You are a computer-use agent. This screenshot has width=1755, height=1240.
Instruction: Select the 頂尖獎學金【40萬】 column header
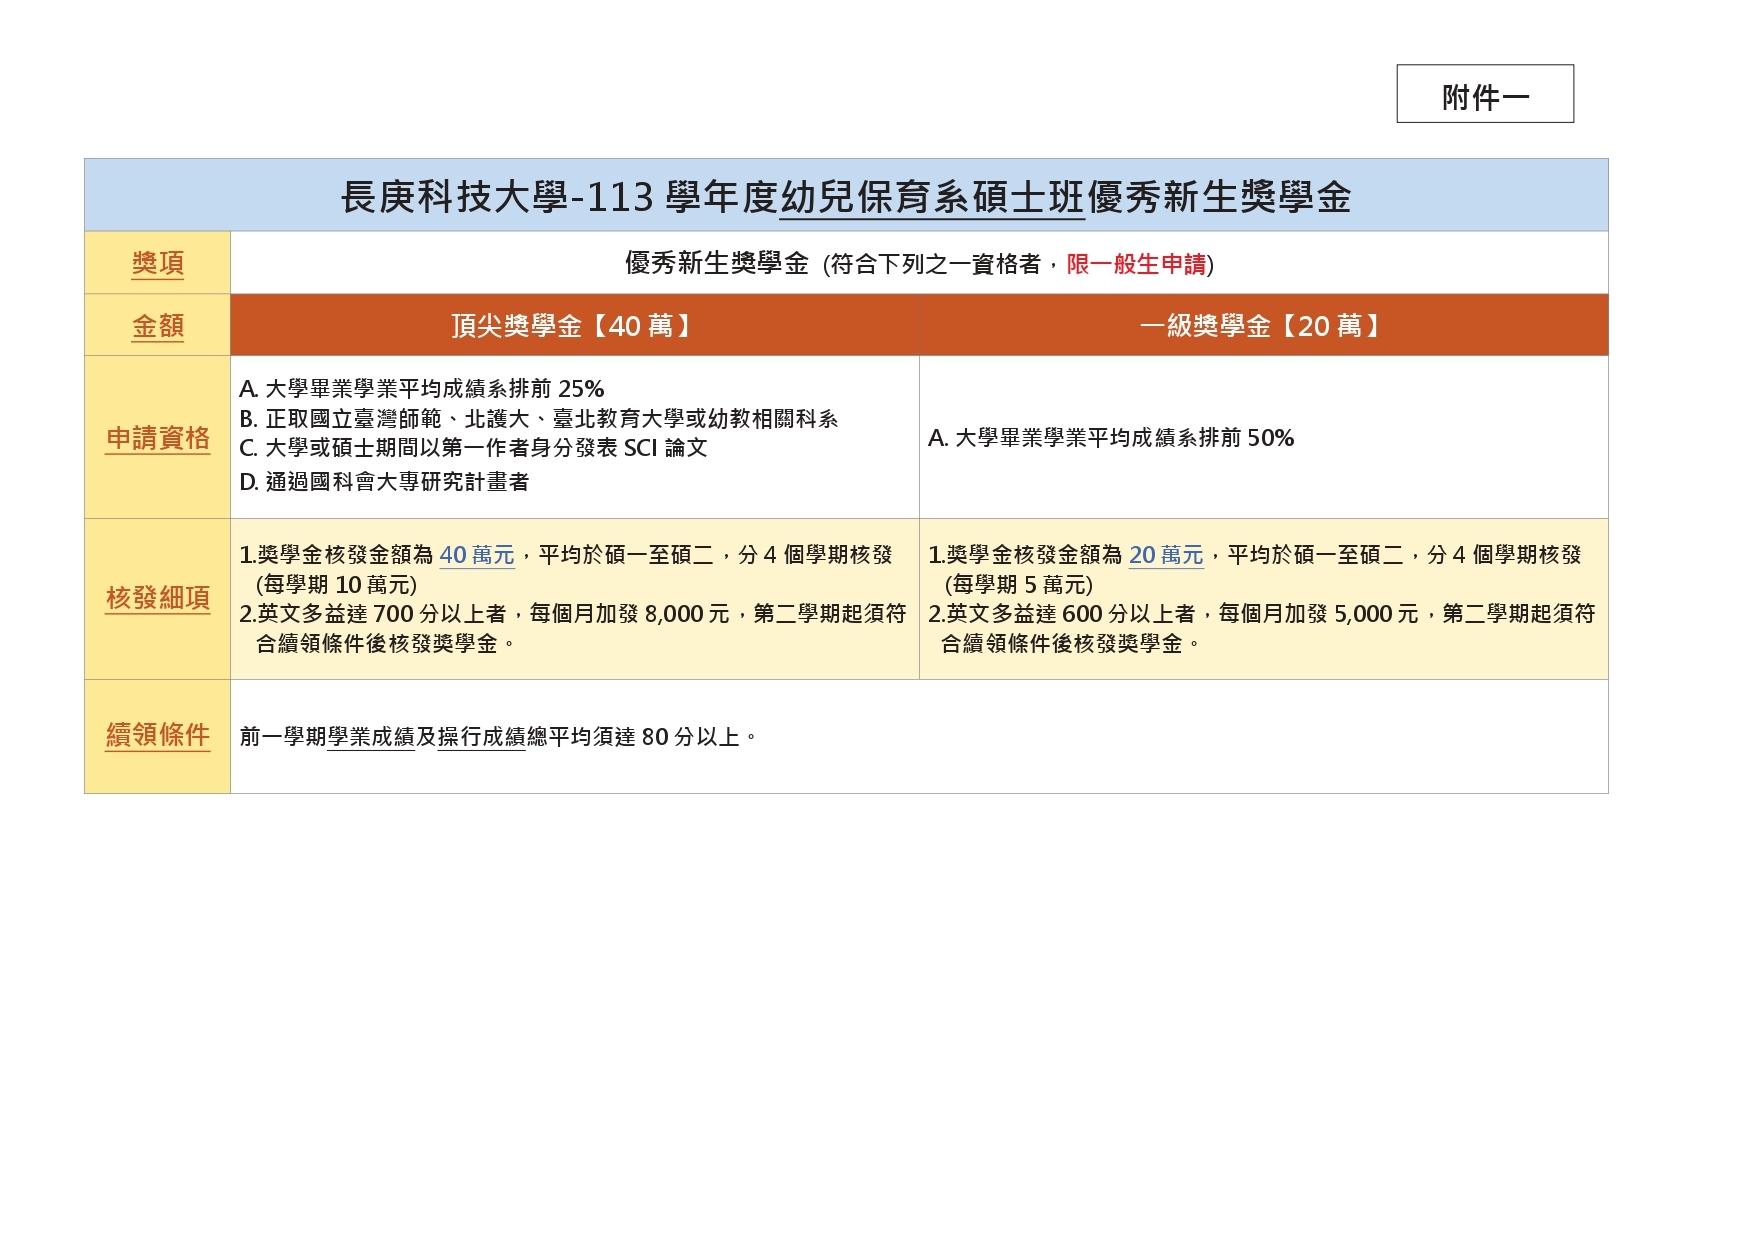coord(573,326)
